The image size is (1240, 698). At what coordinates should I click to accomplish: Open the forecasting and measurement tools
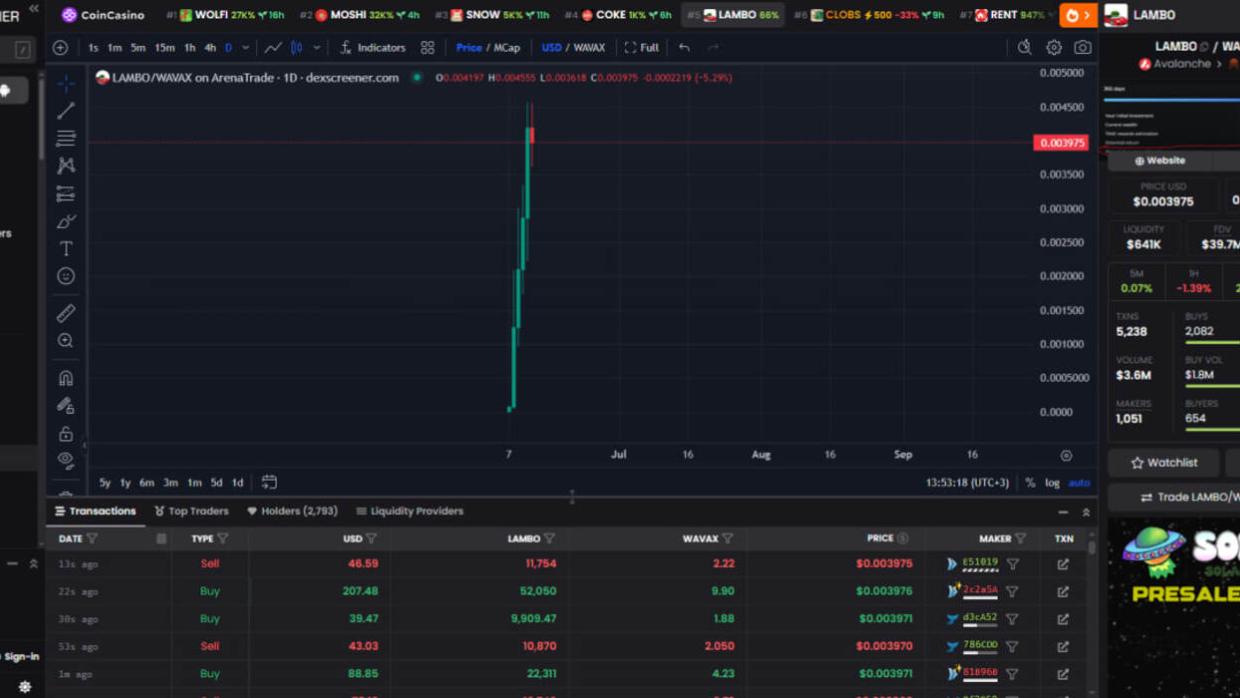(x=66, y=193)
